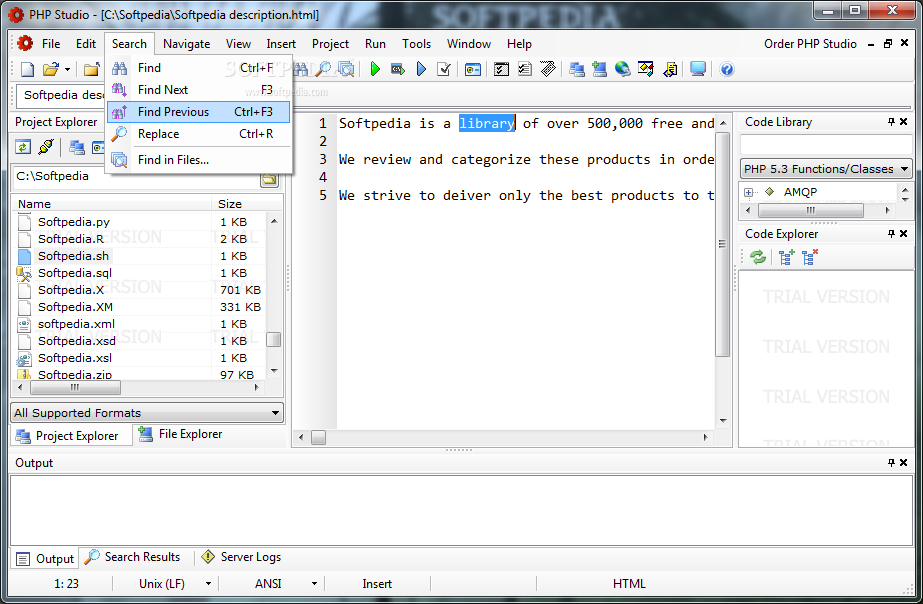Click the keyboard shortcuts toolbar icon
This screenshot has height=604, width=923.
click(x=548, y=69)
